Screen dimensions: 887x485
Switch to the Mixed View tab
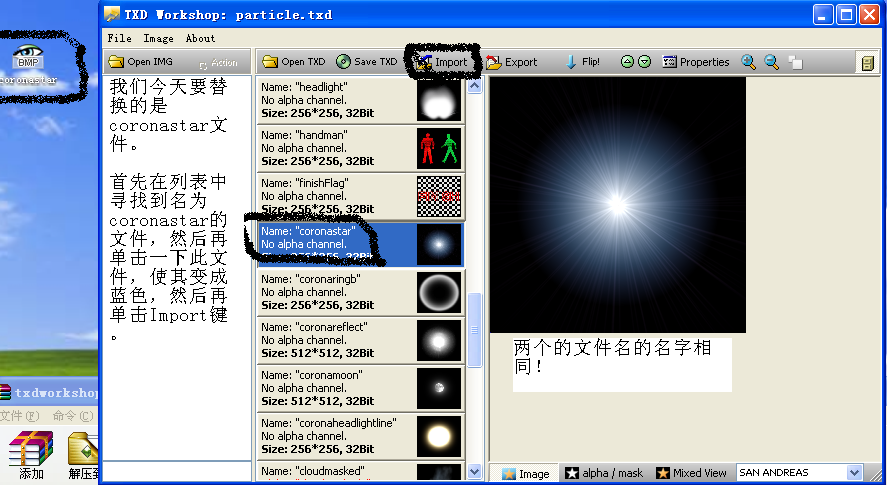coord(691,473)
